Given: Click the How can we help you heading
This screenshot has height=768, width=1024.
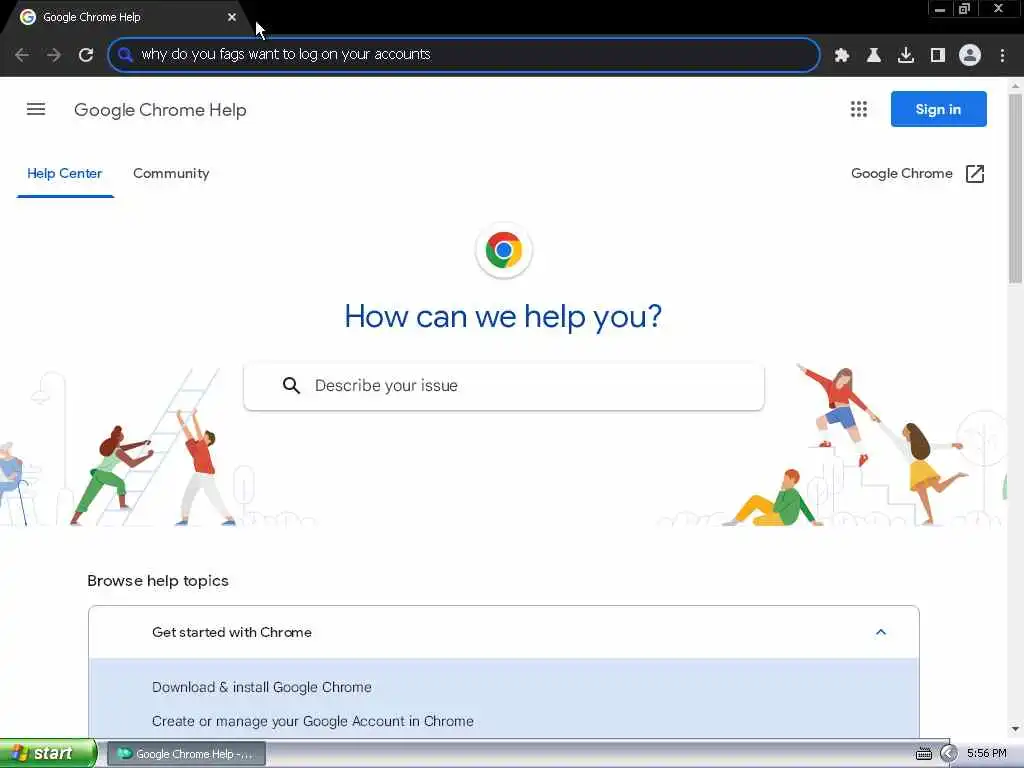Looking at the screenshot, I should point(503,317).
